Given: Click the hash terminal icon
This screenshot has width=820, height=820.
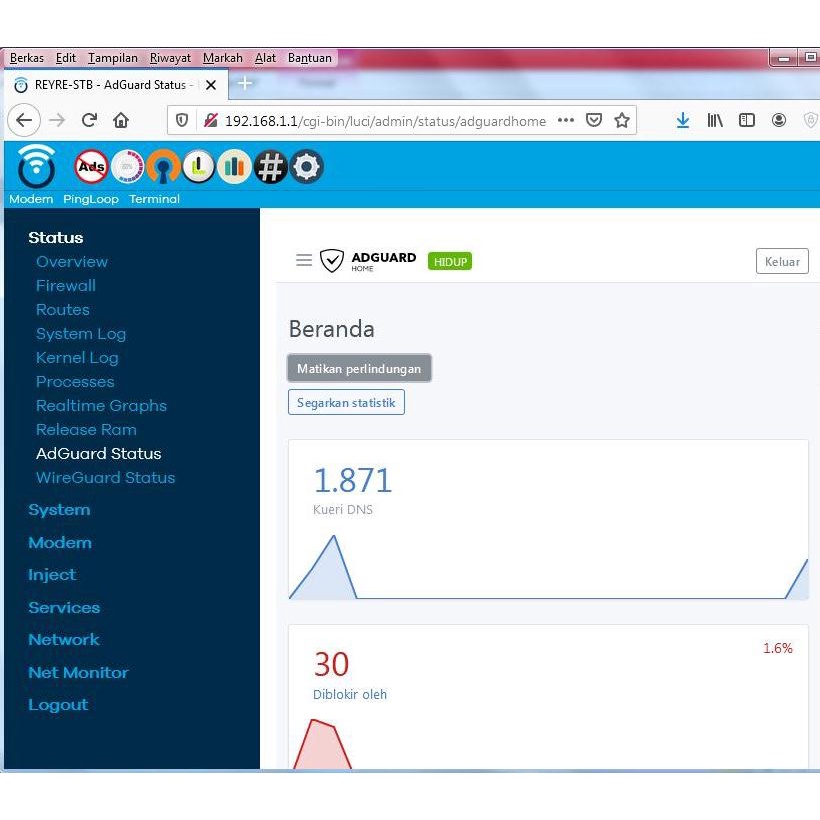Looking at the screenshot, I should coord(270,167).
